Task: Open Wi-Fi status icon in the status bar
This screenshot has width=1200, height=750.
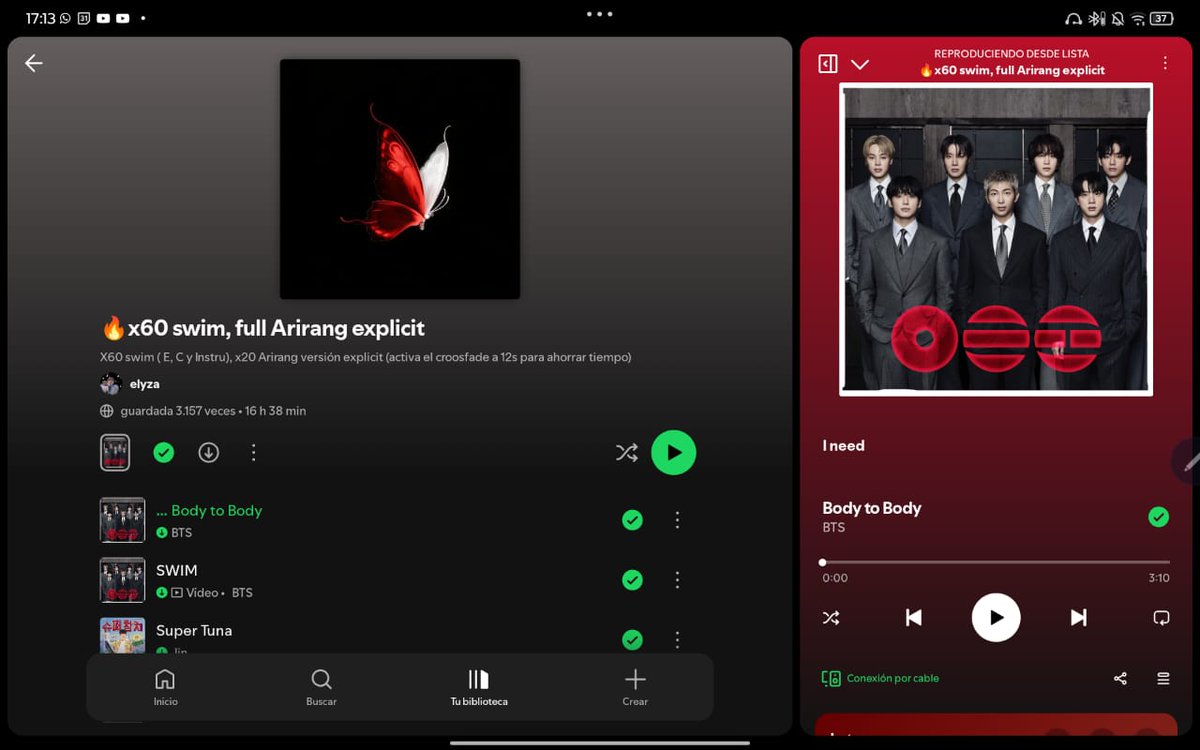Action: click(x=1138, y=18)
